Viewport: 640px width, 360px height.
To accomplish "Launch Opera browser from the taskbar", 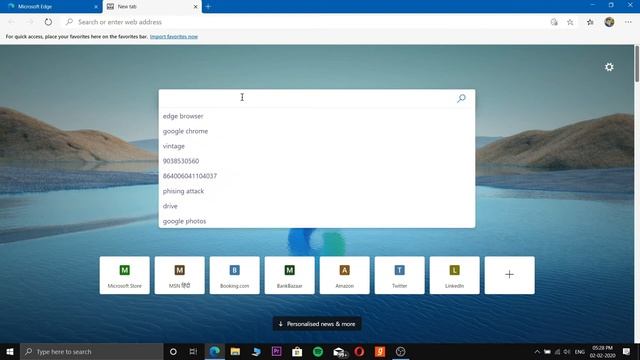I will tap(359, 351).
